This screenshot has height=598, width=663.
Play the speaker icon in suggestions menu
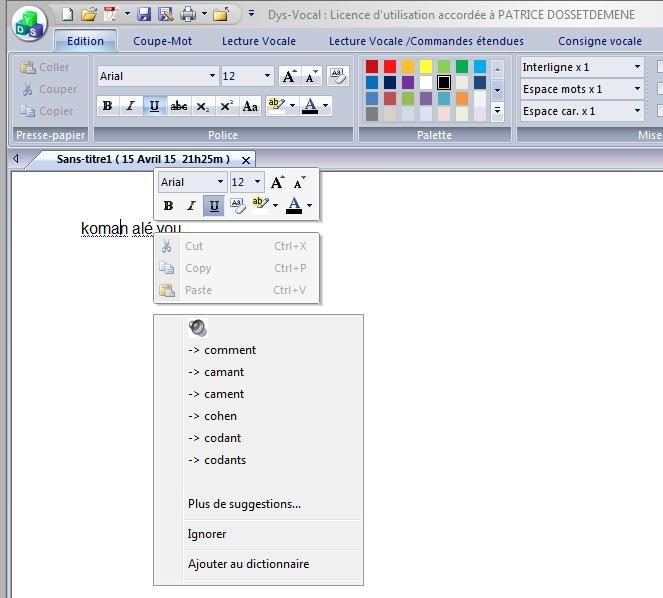pos(197,328)
